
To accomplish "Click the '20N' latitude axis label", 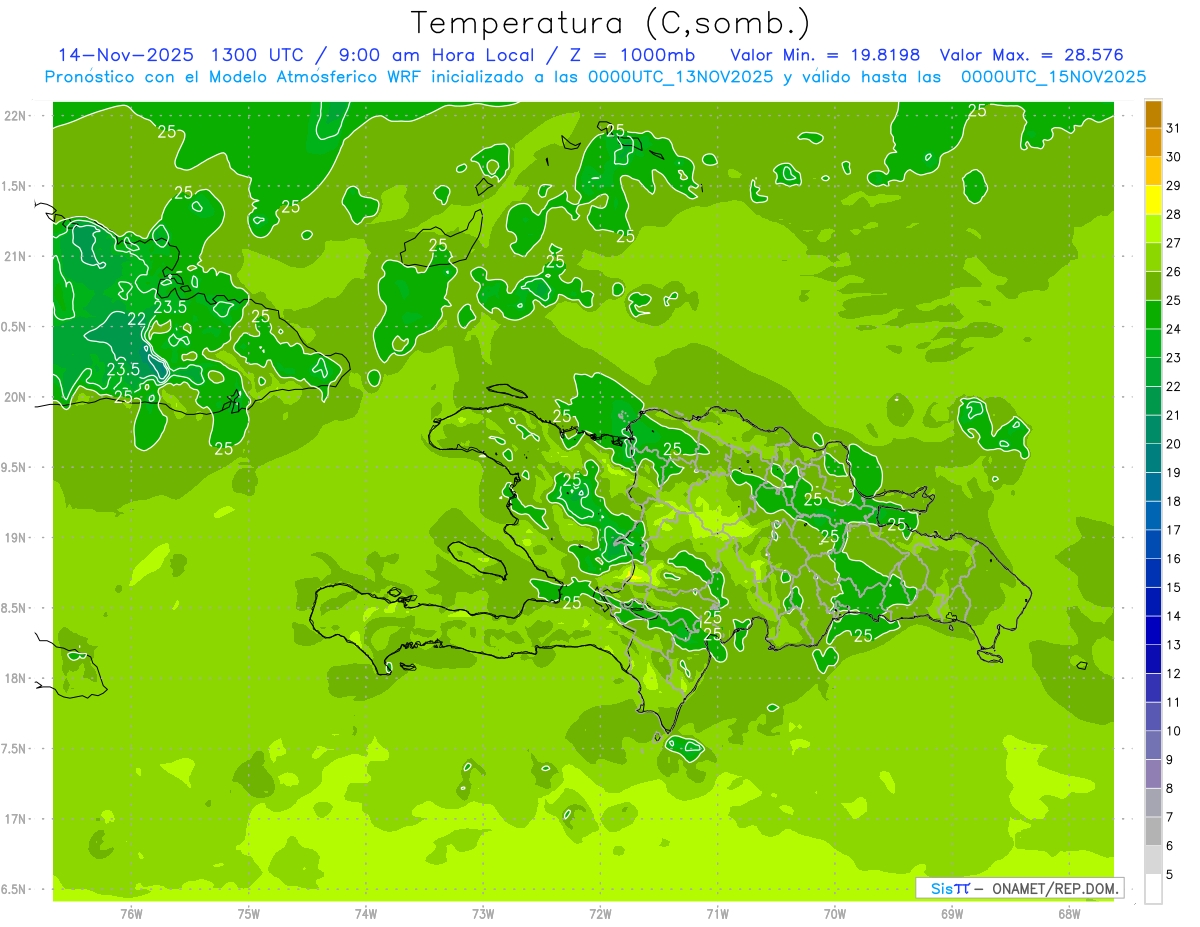I will coord(14,397).
